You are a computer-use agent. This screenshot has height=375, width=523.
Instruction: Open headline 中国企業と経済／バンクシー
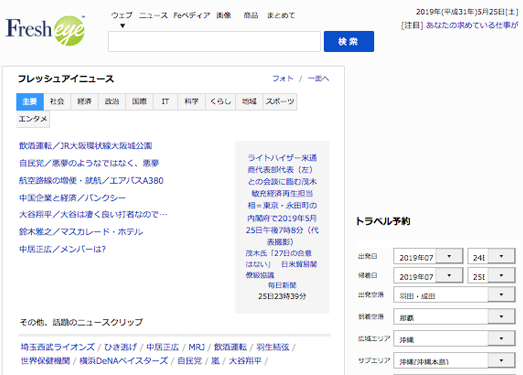(x=72, y=198)
